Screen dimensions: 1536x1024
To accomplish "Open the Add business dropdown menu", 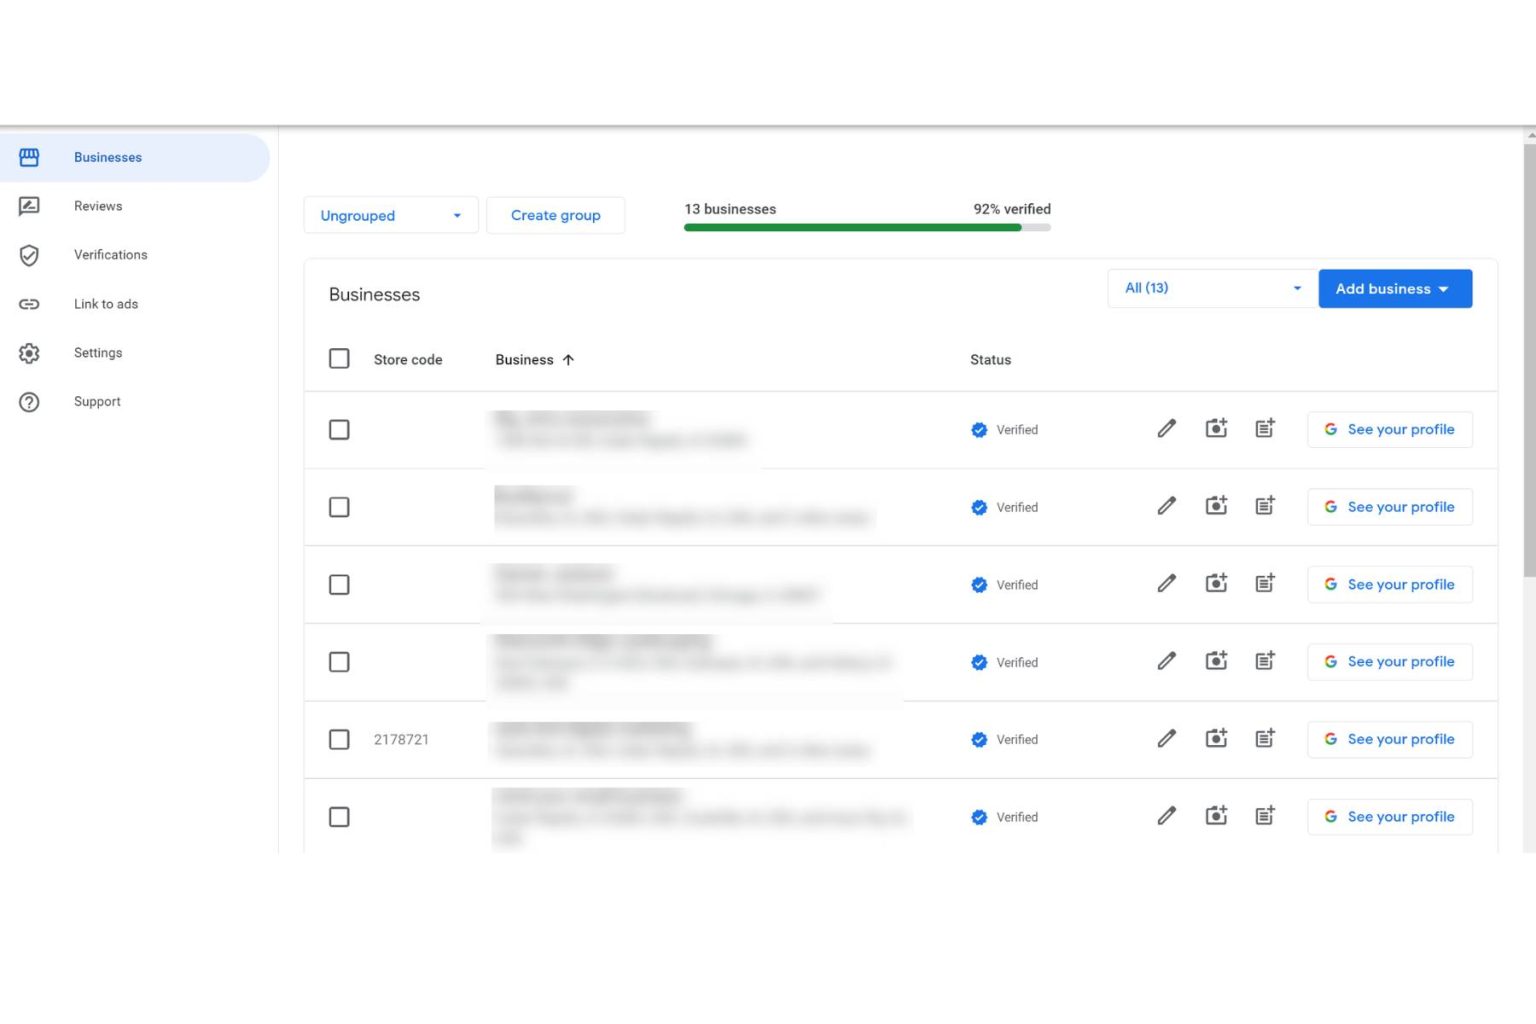I will (1394, 288).
